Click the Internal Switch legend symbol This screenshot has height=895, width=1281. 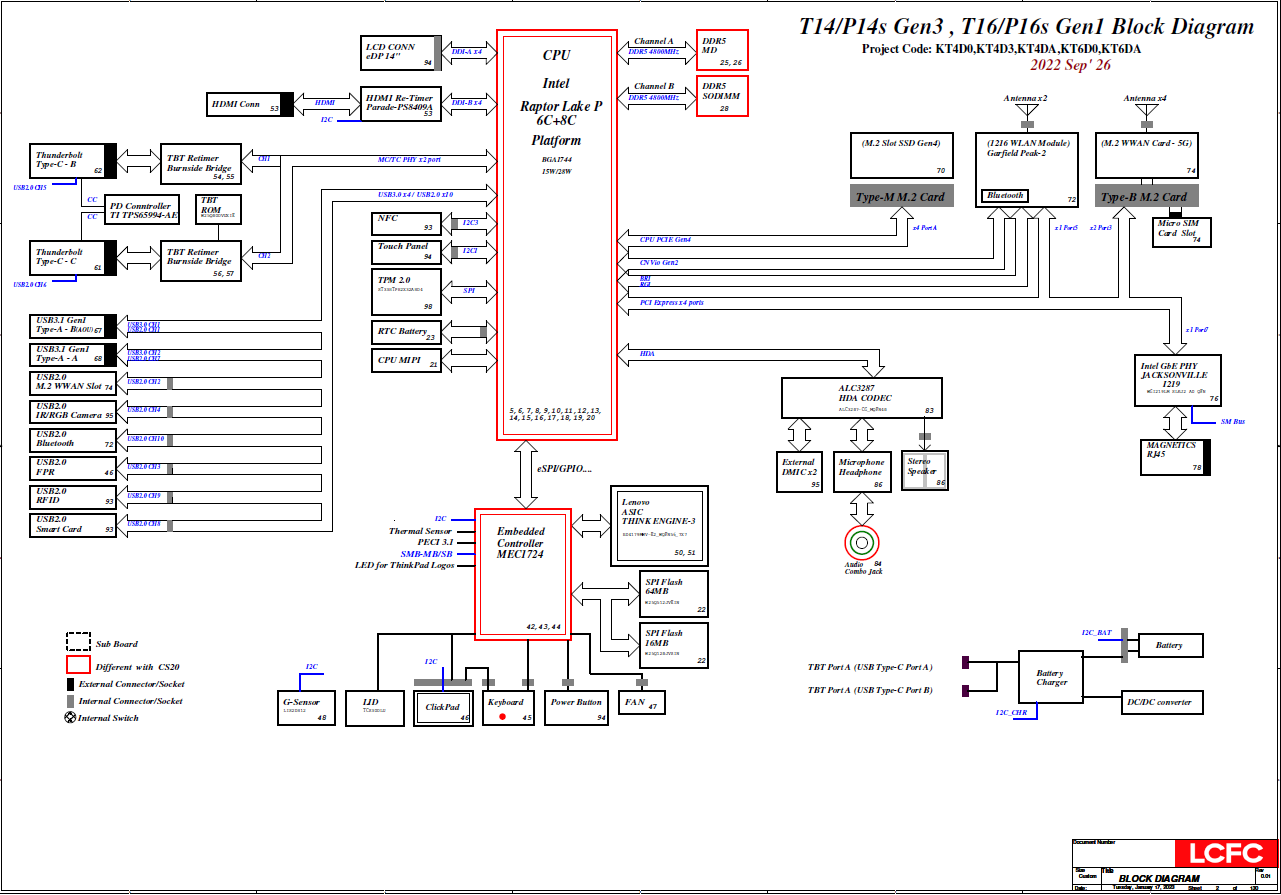point(70,718)
